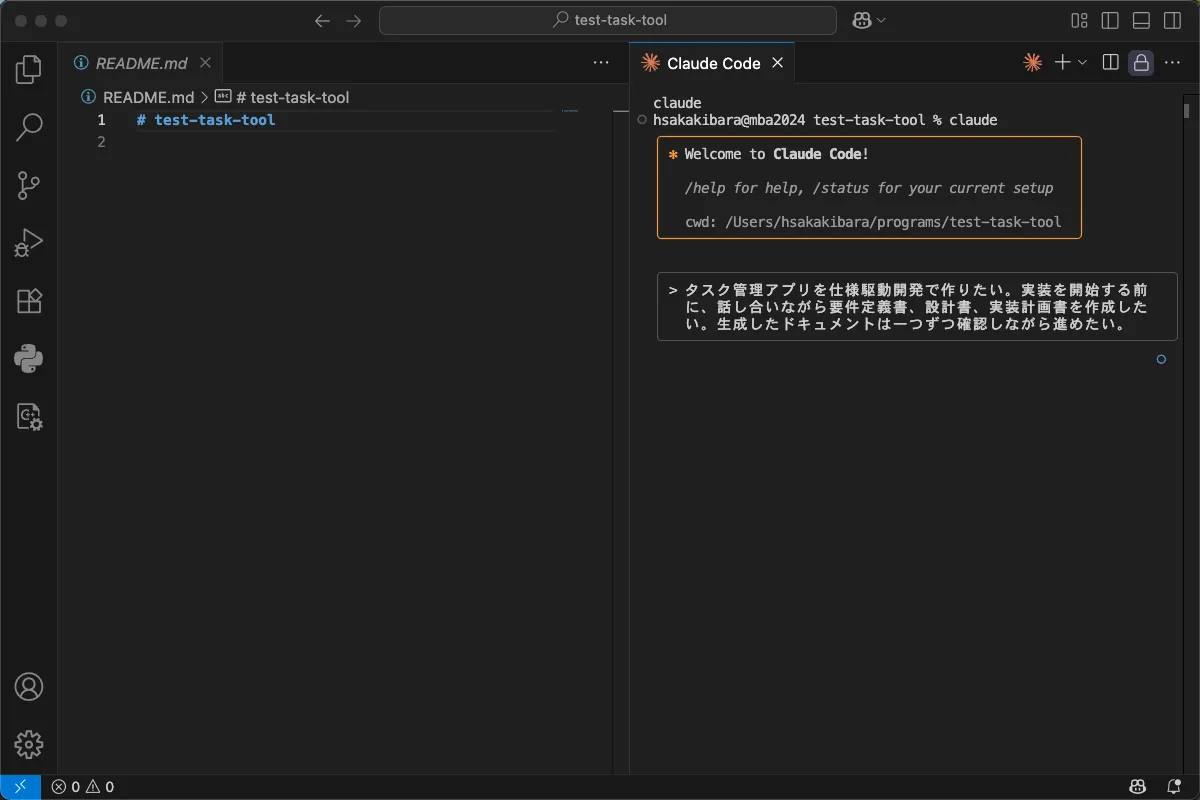Select the Claude Code tab
This screenshot has height=800, width=1200.
[x=713, y=63]
